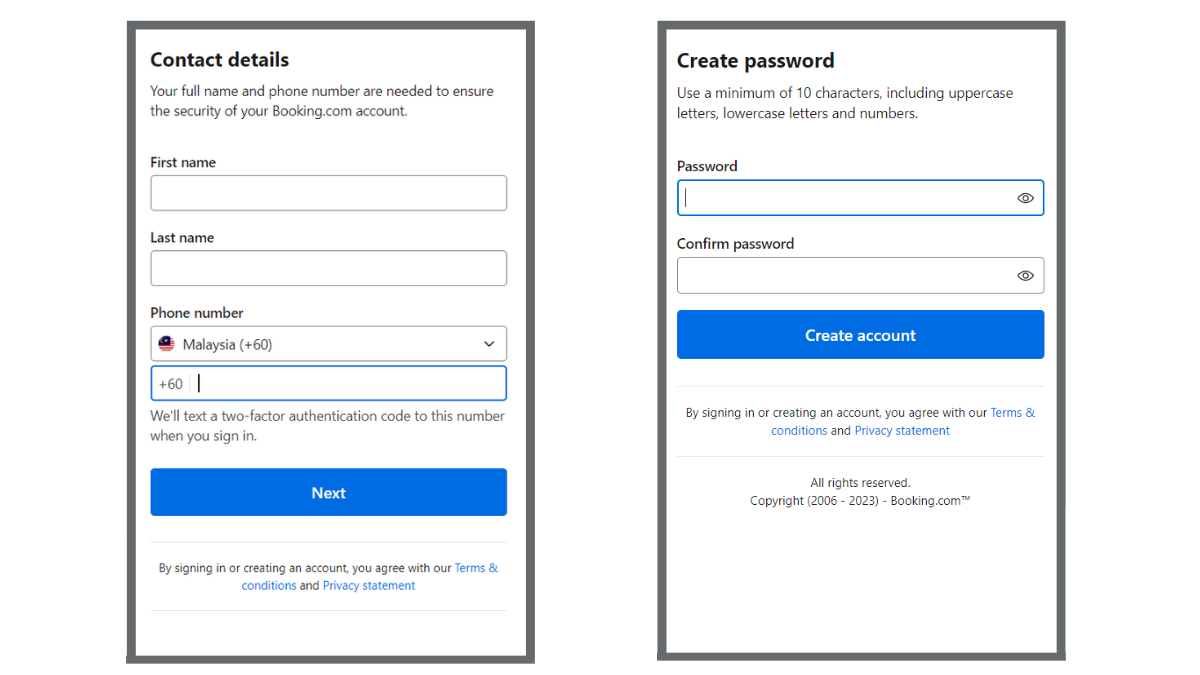Click the Contact details heading

pos(219,60)
